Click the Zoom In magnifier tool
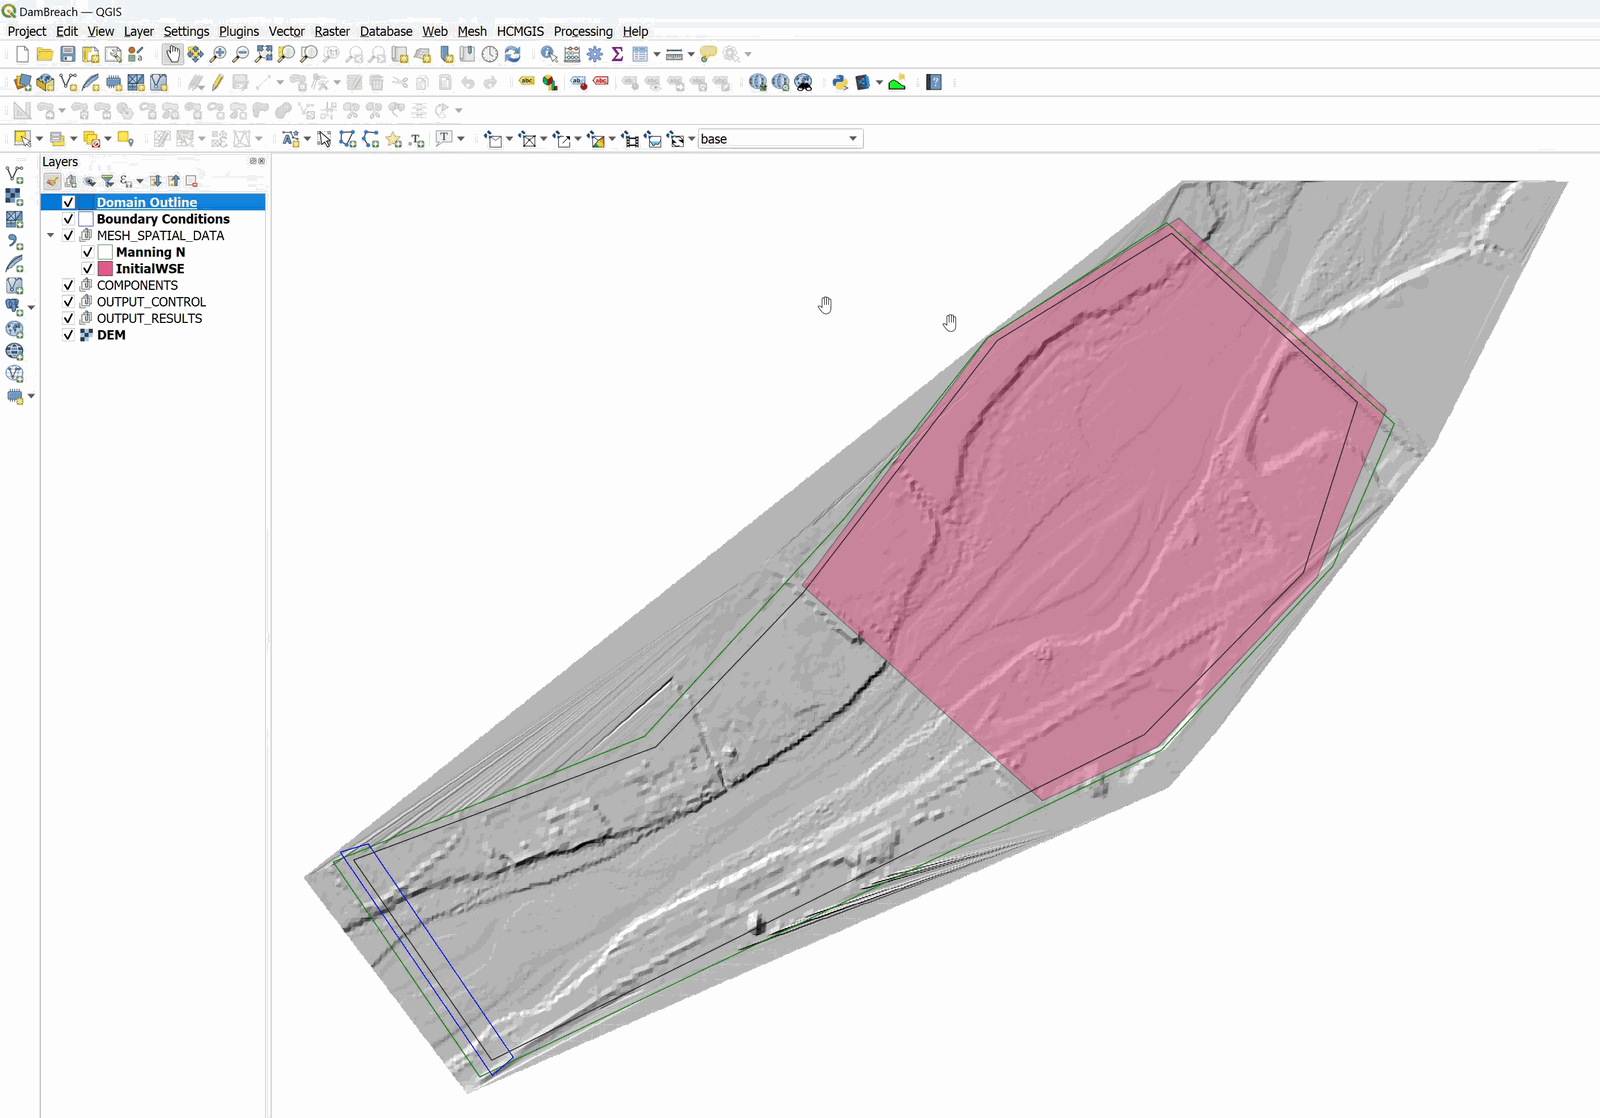 click(x=218, y=54)
